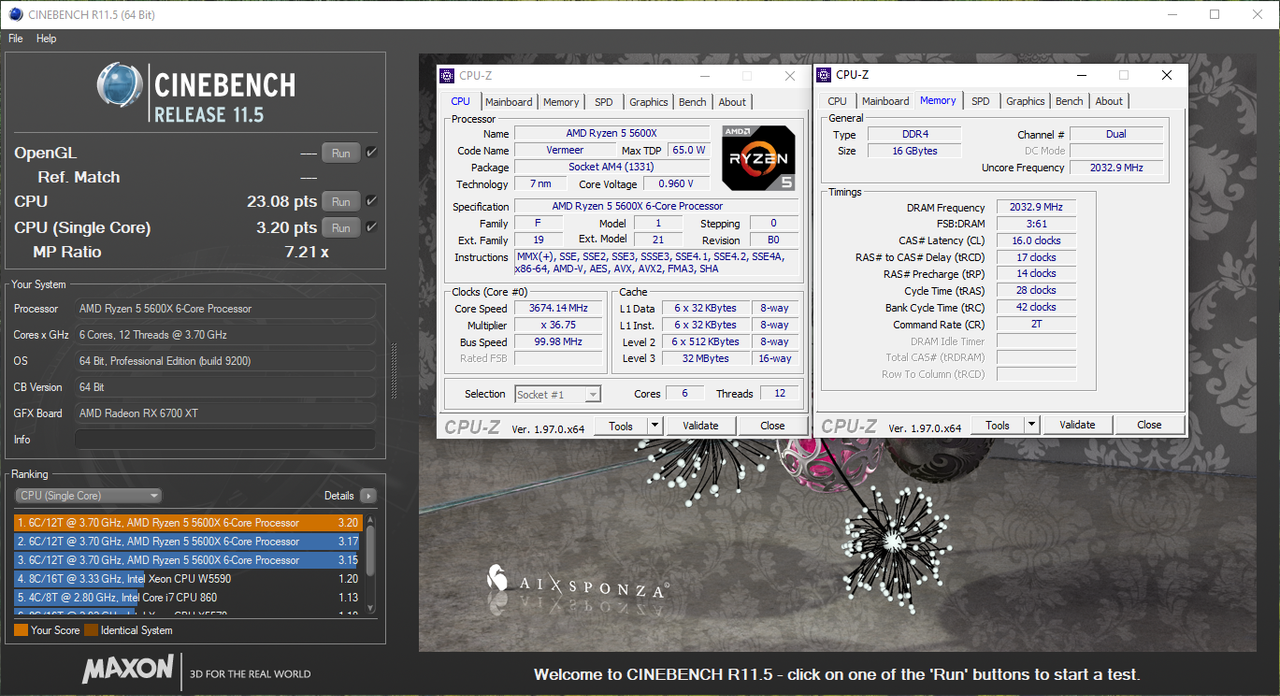Switch to Bench tab in left CPU-Z

pos(692,102)
